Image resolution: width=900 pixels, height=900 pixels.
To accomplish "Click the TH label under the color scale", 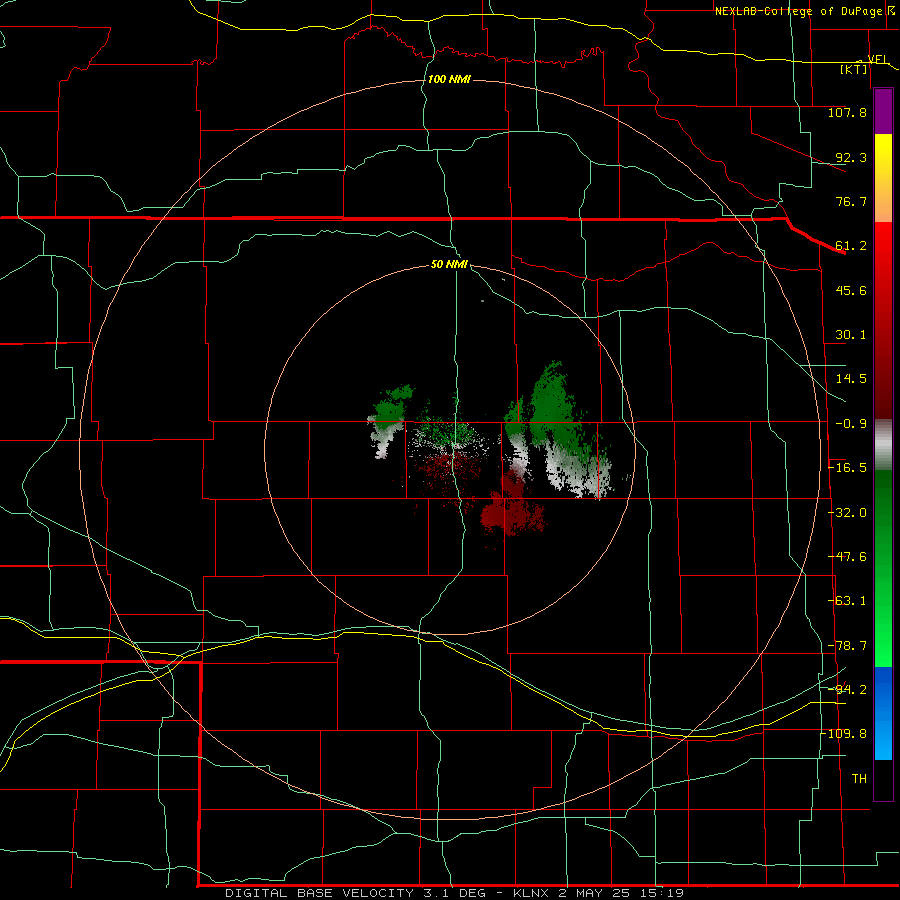I will tap(859, 778).
